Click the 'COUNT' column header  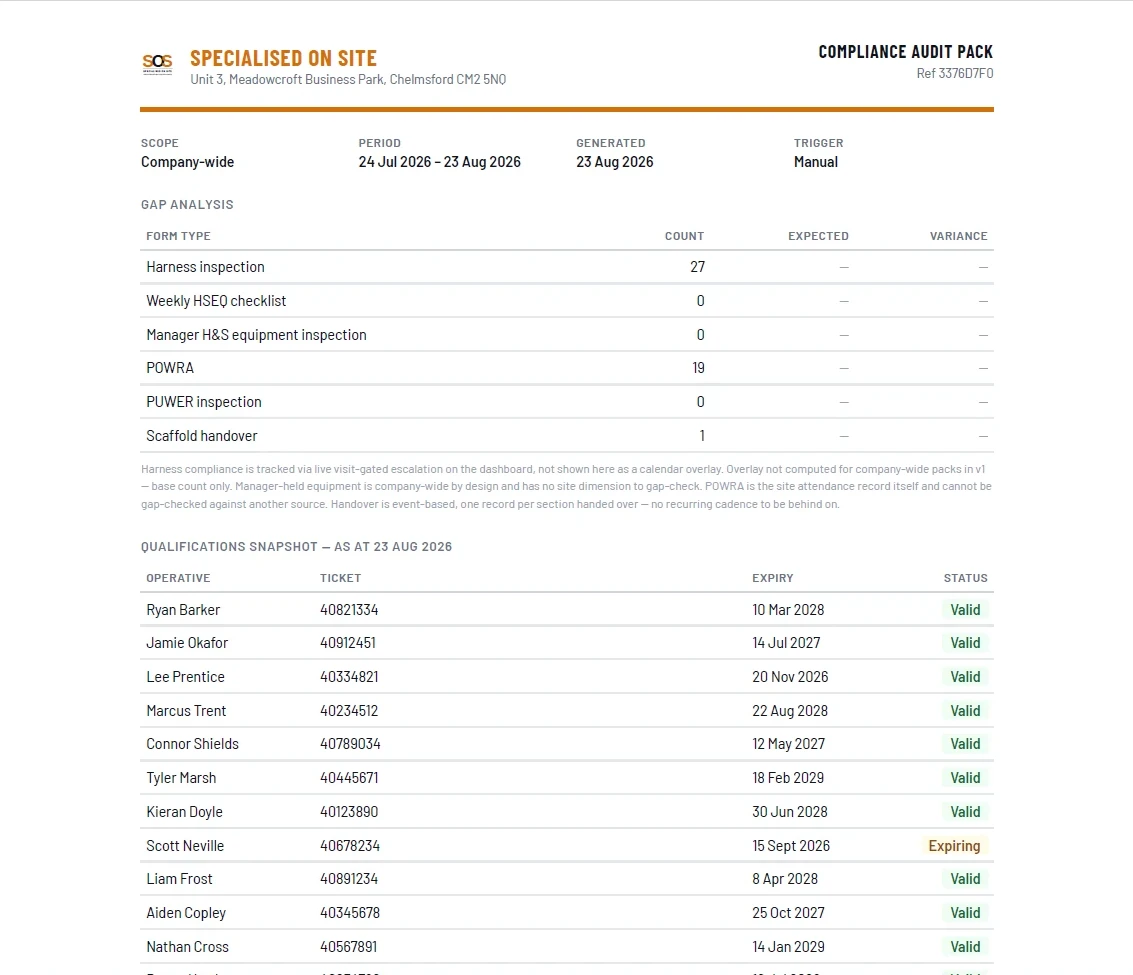(x=684, y=236)
